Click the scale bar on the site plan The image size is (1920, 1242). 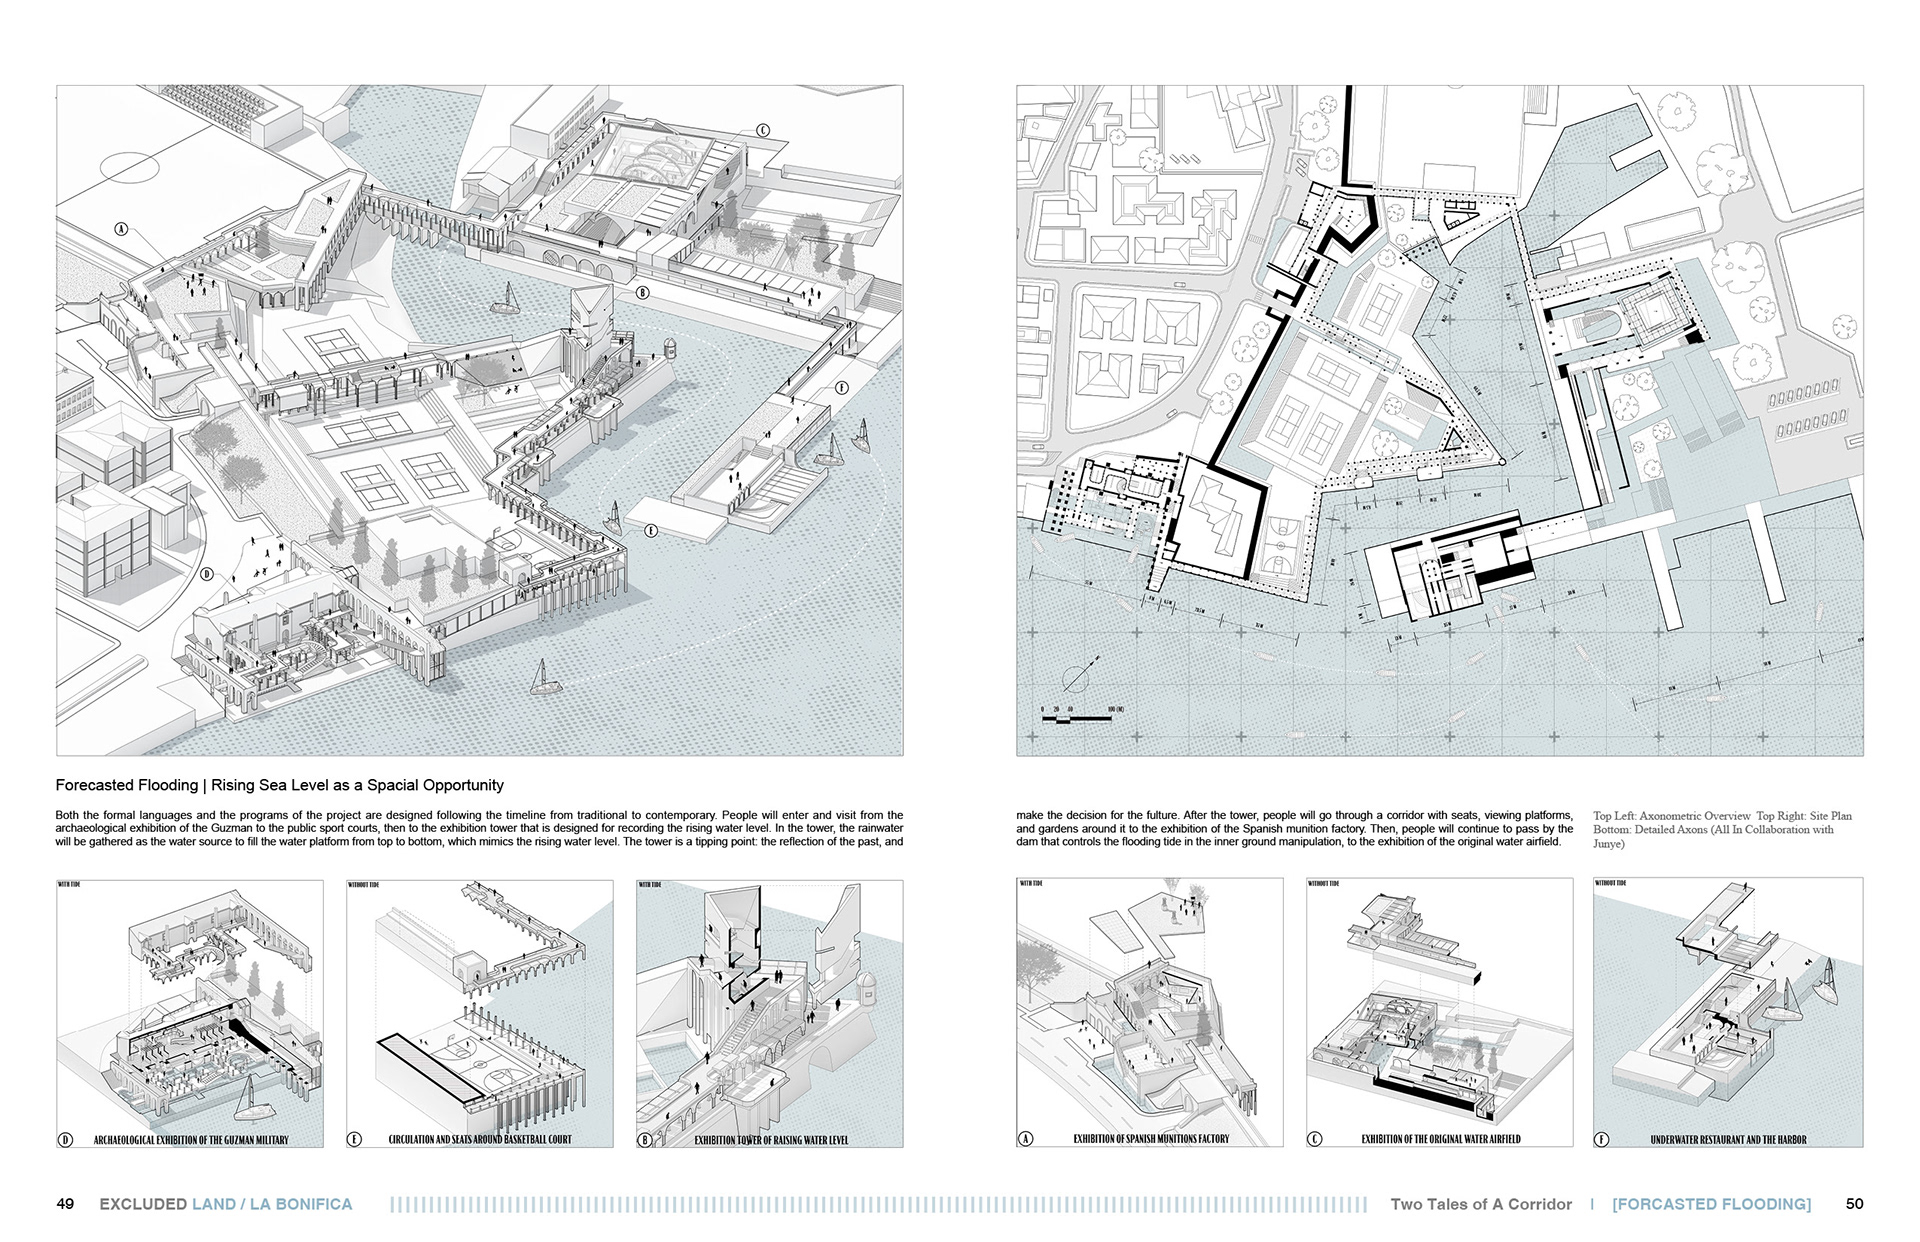pos(1078,716)
